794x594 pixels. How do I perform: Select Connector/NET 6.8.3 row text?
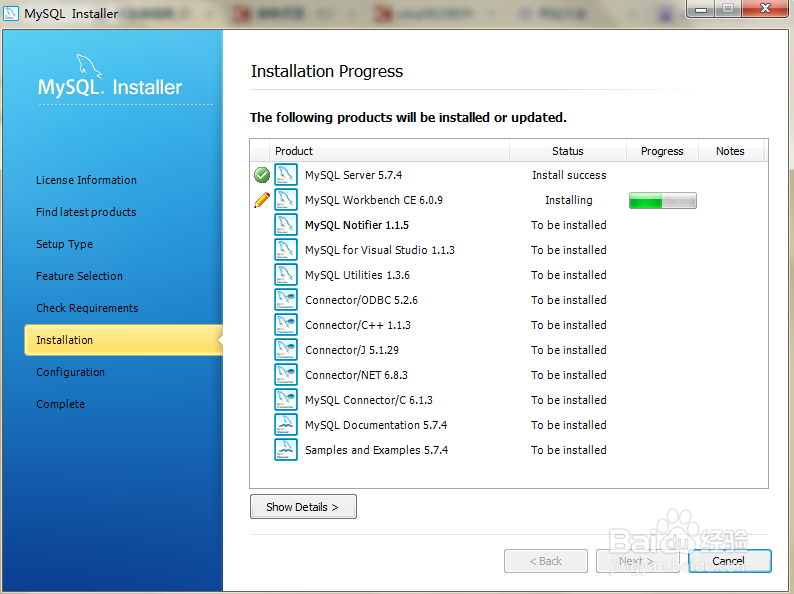coord(356,375)
